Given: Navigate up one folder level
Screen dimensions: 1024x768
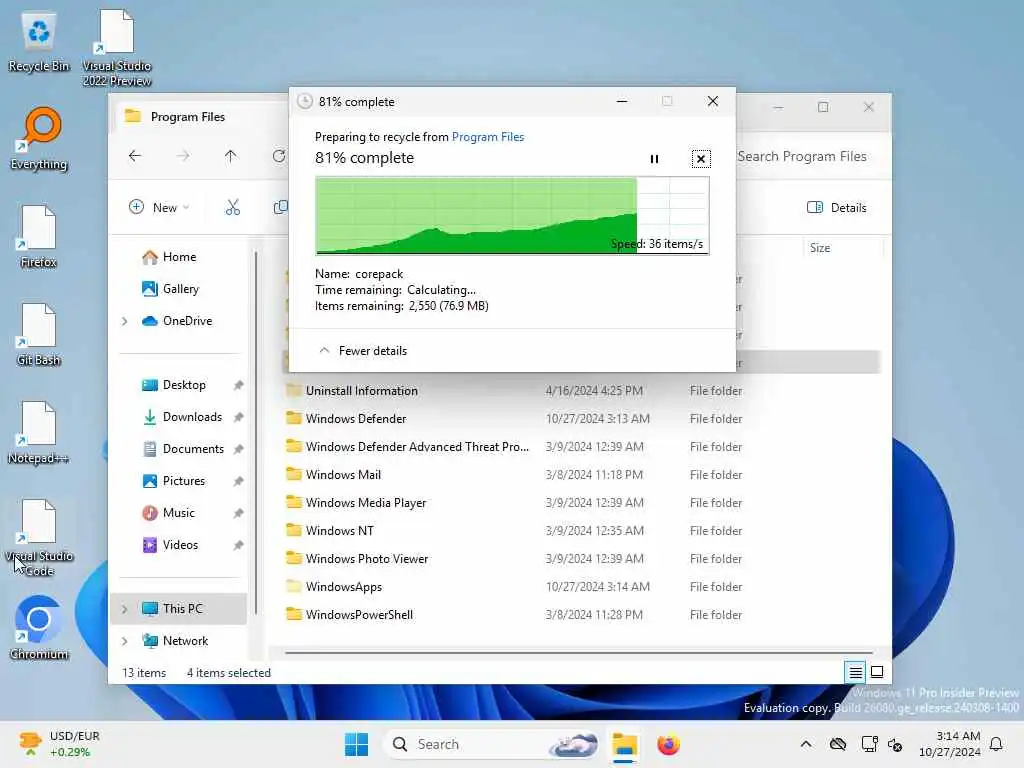Looking at the screenshot, I should (x=231, y=156).
